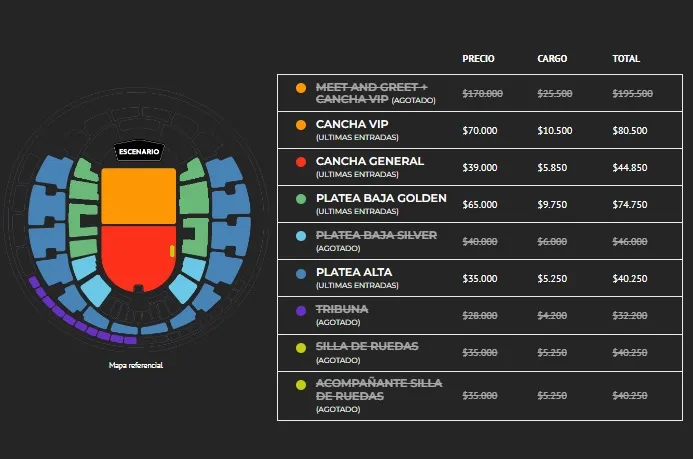The width and height of the screenshot is (693, 459).
Task: Click the yellow Silla de Ruedas dot
Action: click(301, 347)
